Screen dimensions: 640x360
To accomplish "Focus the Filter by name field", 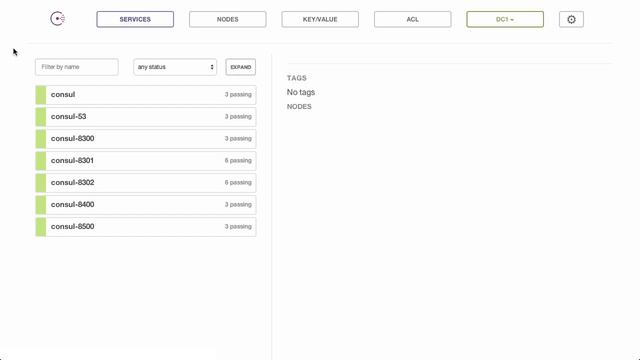I will [x=77, y=67].
